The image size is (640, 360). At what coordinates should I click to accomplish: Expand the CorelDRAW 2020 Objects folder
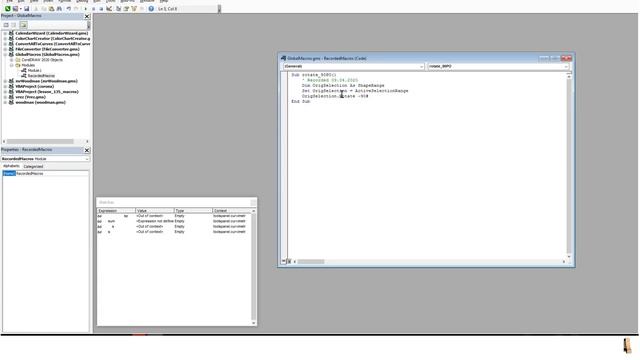coord(11,60)
